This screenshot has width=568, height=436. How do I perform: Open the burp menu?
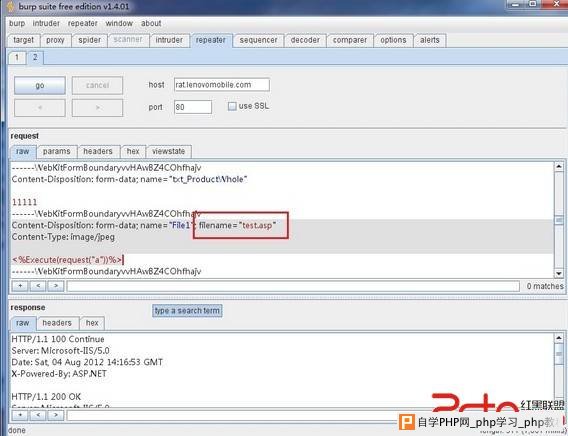click(17, 24)
